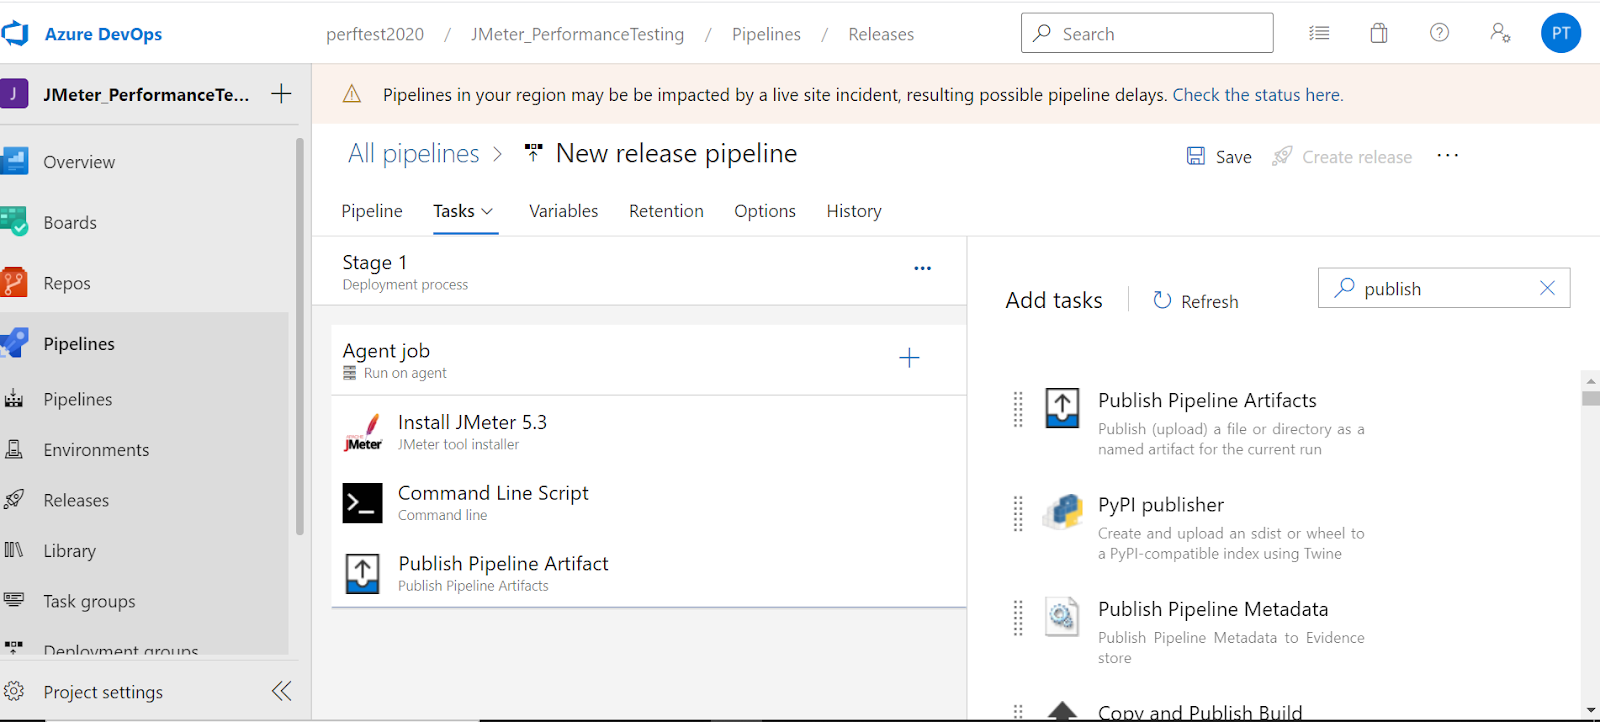Switch to the Retention tab

tap(666, 211)
